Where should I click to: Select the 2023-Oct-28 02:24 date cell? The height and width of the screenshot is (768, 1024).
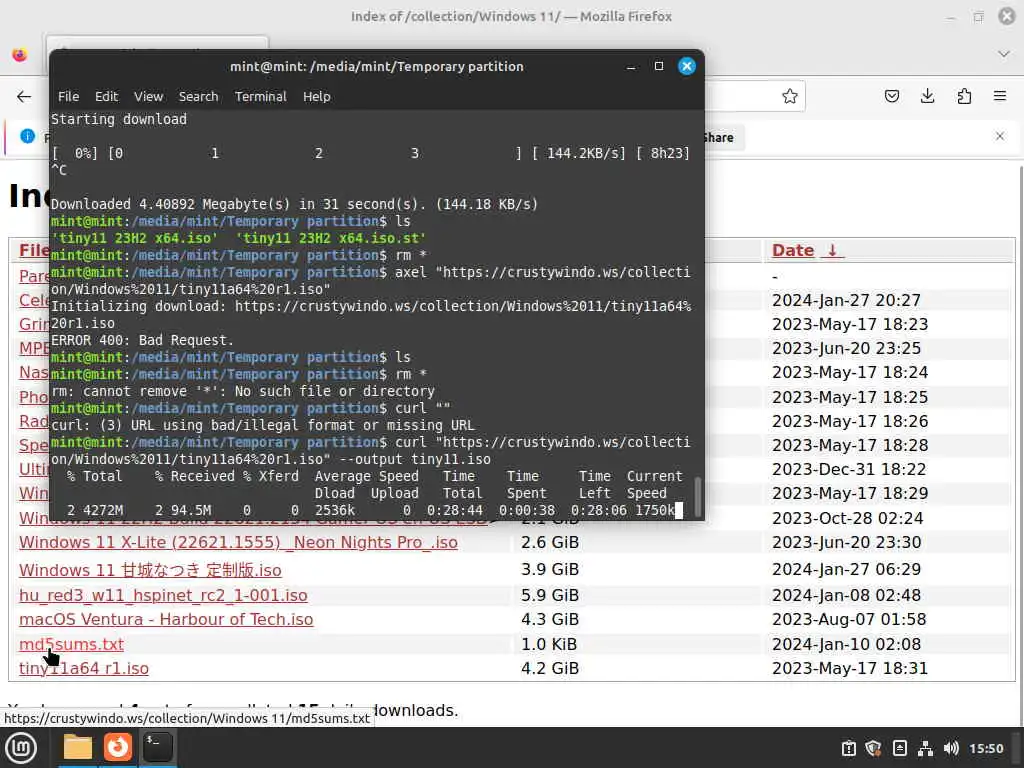click(x=848, y=518)
